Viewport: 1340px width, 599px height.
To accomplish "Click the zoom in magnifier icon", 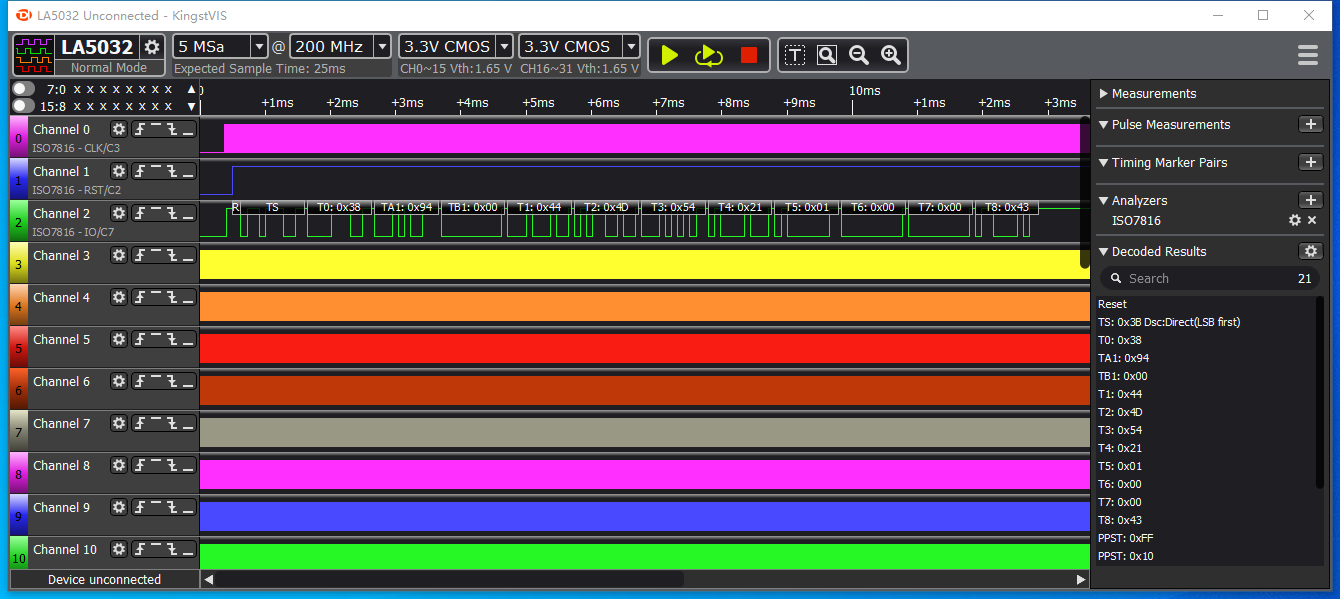I will click(890, 55).
